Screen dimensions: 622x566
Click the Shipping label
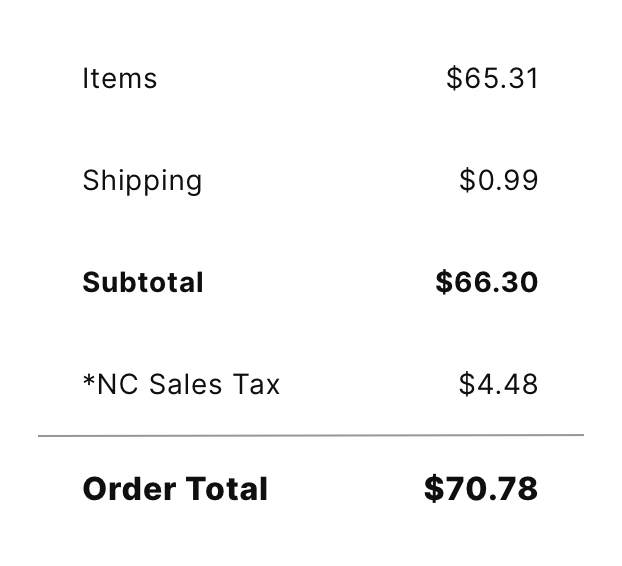142,181
